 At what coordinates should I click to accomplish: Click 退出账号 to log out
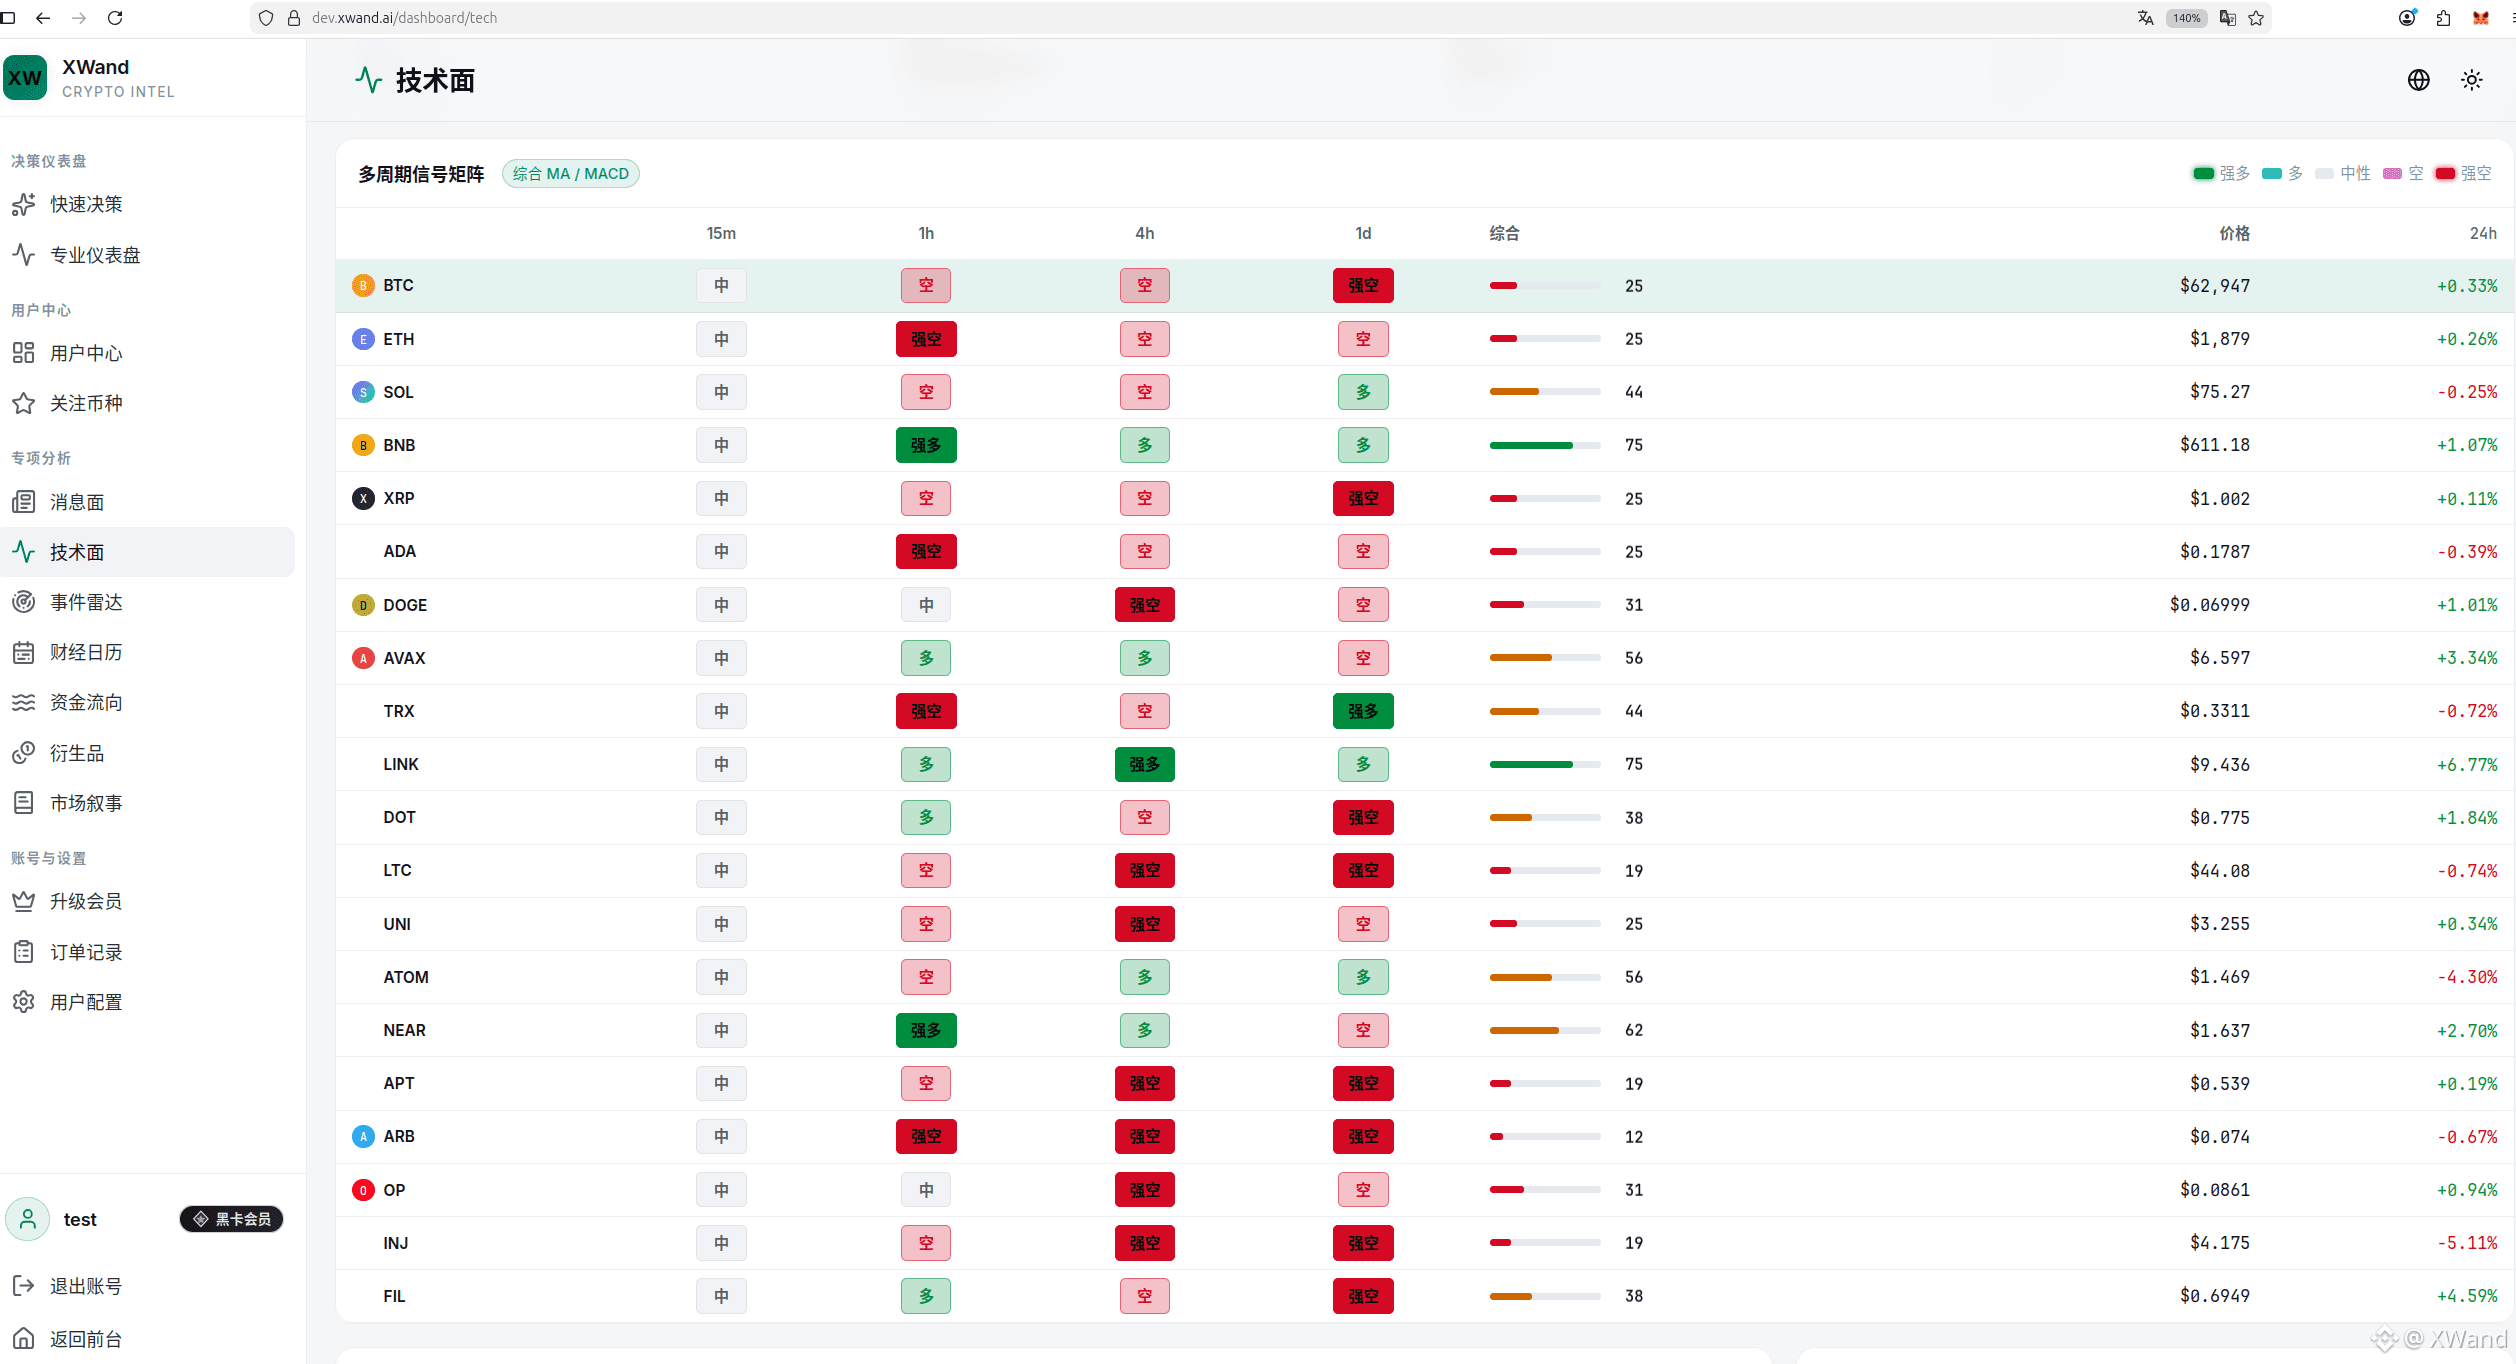(148, 1286)
